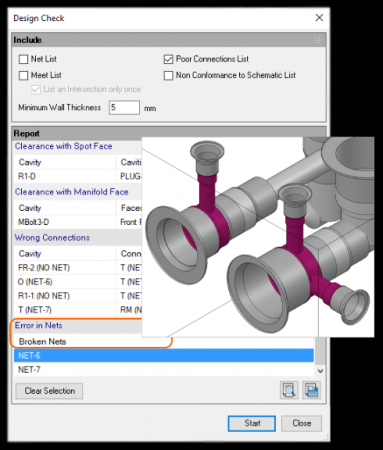The height and width of the screenshot is (450, 383).
Task: Click the Minimum Wall Thickness field
Action: pos(124,108)
